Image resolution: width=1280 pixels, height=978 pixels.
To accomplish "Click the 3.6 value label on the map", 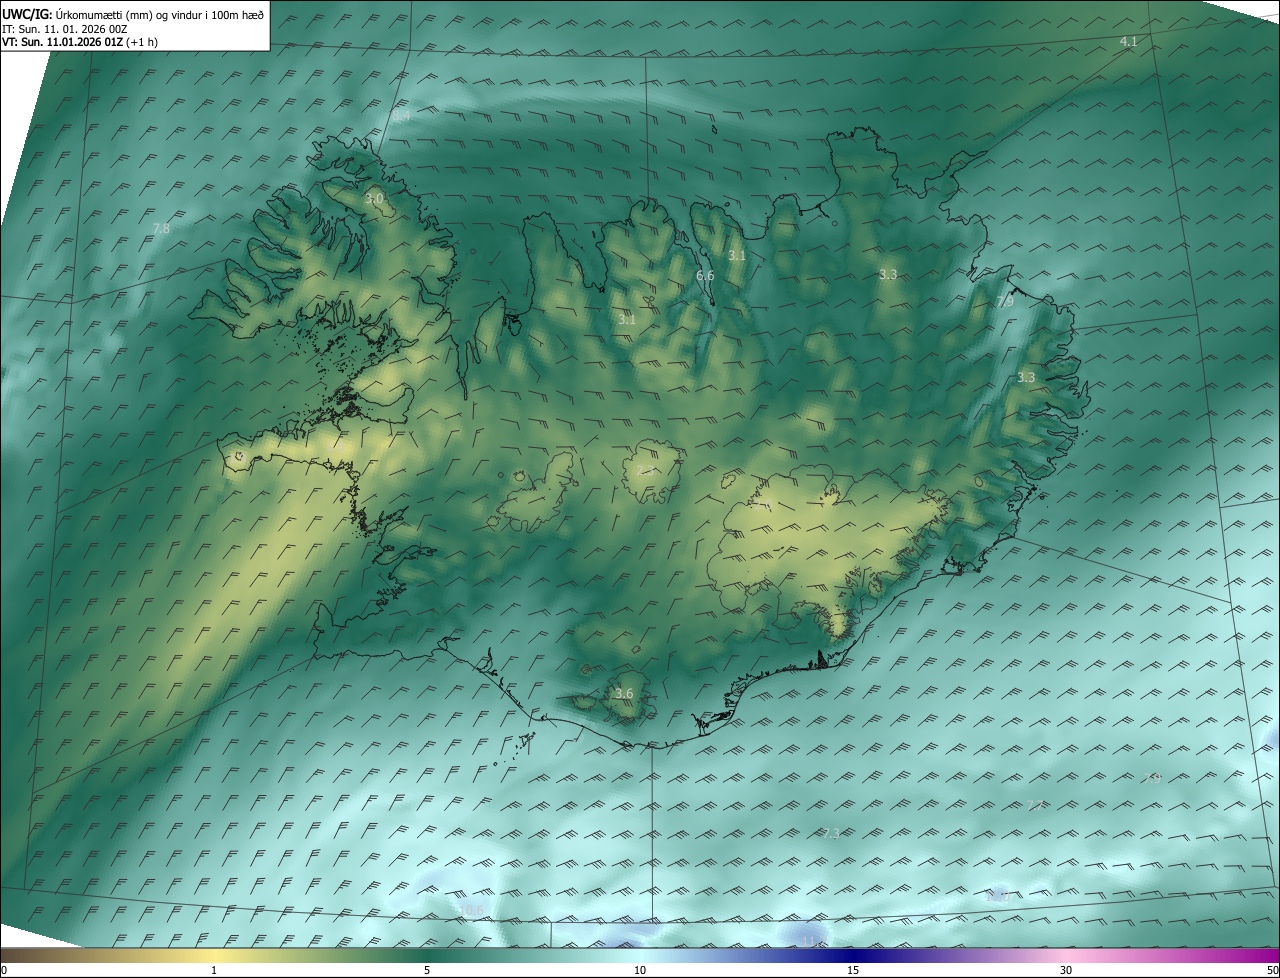I will pos(624,693).
